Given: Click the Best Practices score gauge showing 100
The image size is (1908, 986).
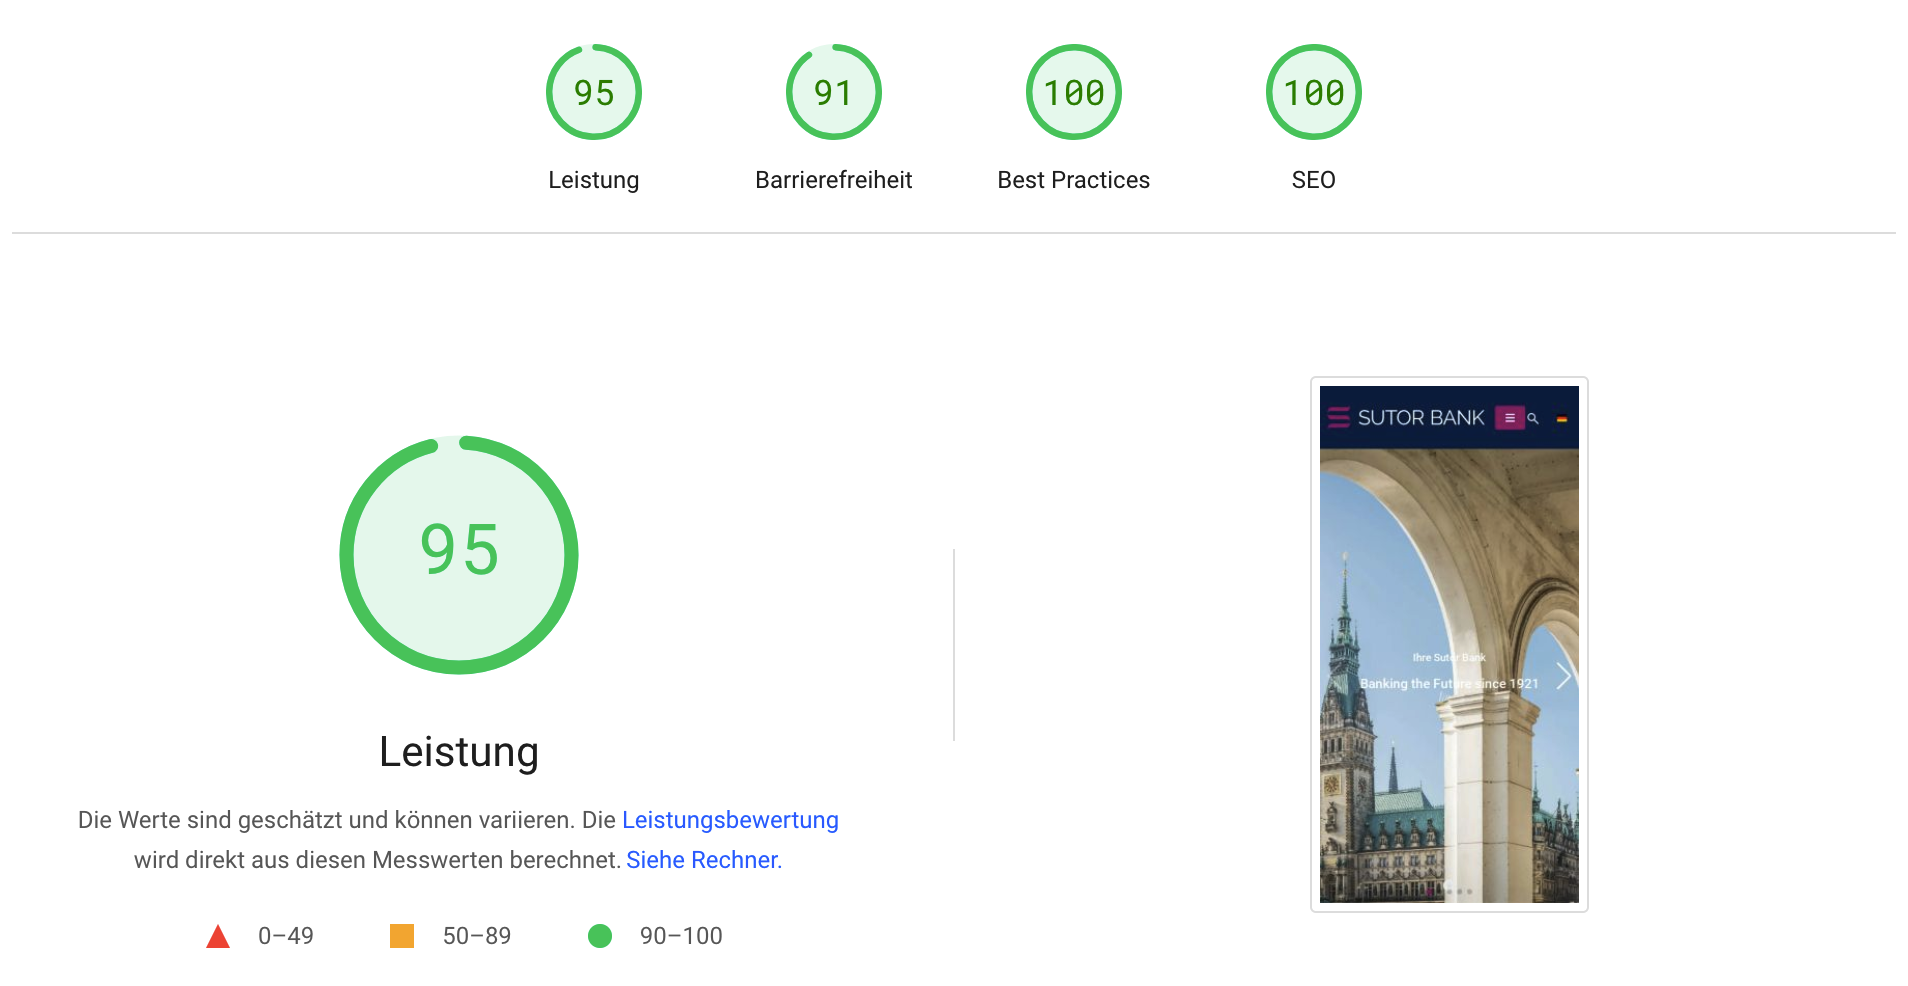Looking at the screenshot, I should [1074, 92].
